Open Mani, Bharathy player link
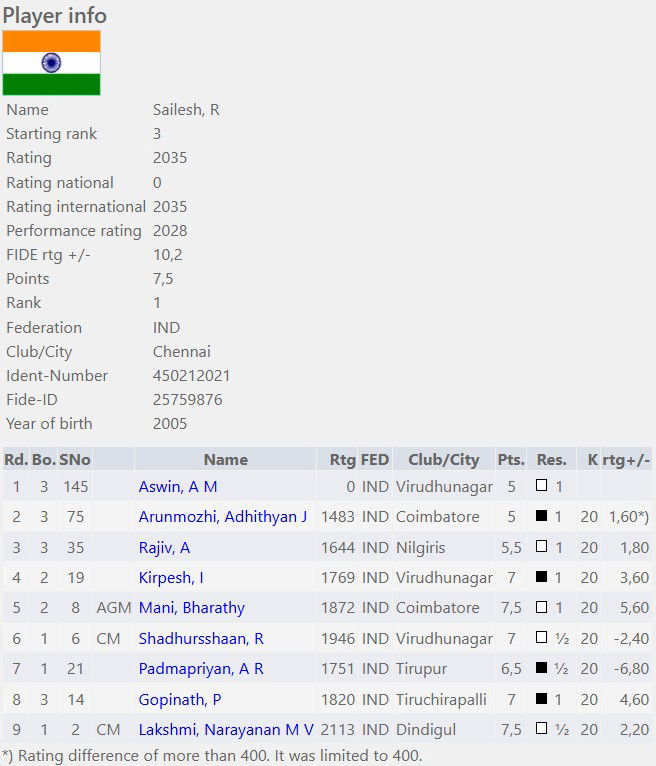The height and width of the screenshot is (766, 656). 191,608
